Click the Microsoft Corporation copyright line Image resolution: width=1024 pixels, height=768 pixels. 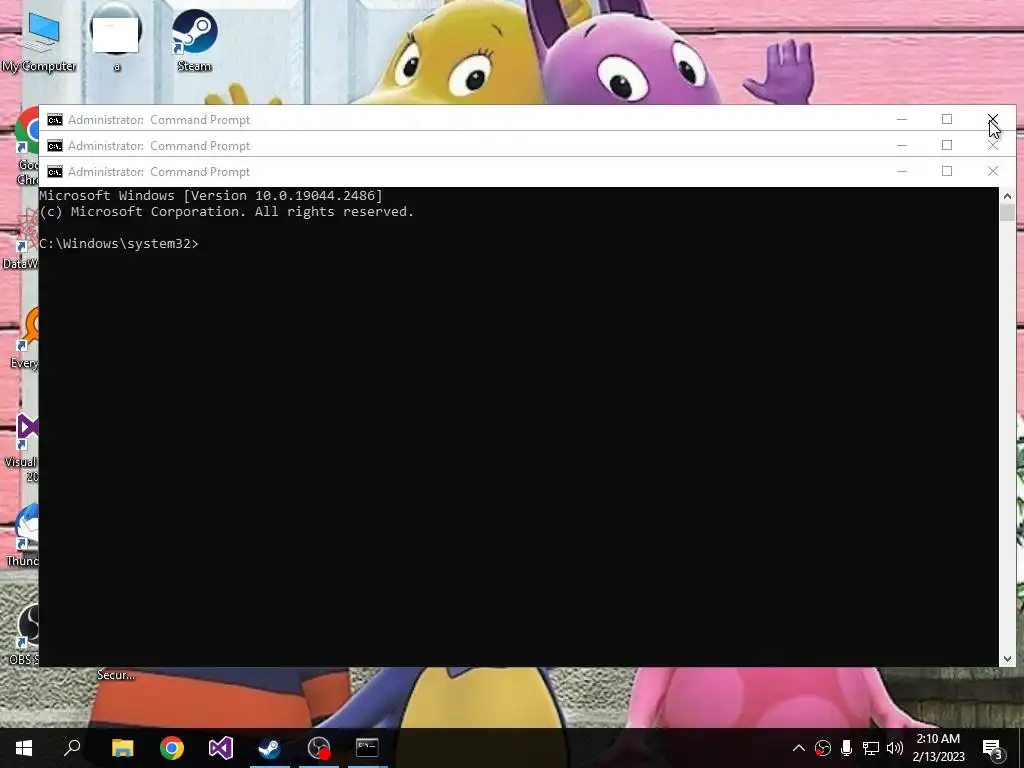click(227, 212)
